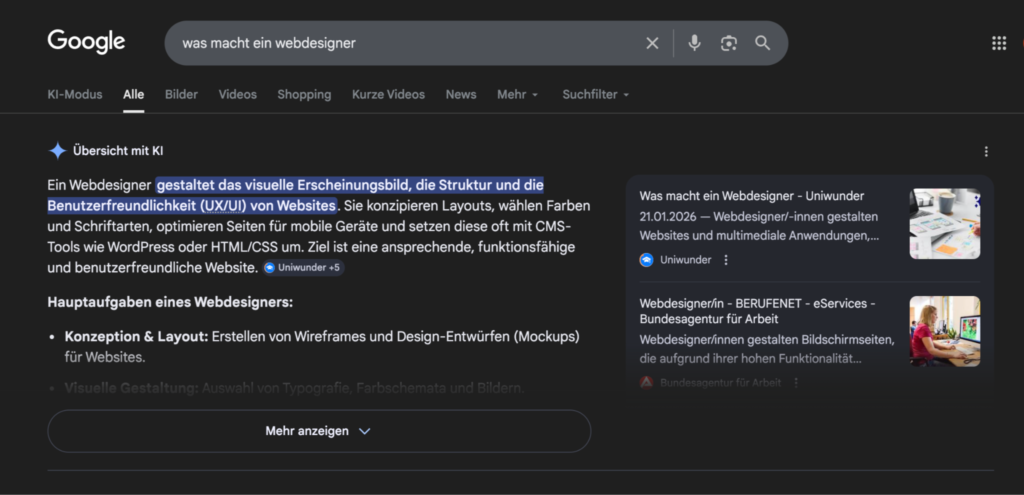This screenshot has height=495, width=1024.
Task: Expand the Mehr dropdown
Action: [518, 94]
